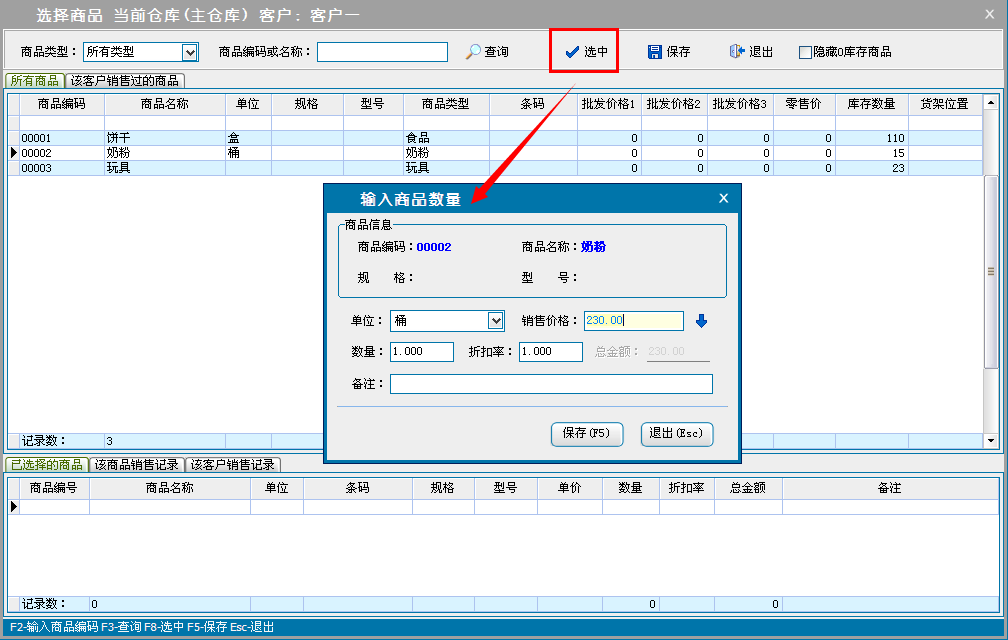1008x640 pixels.
Task: Click the 商品编码或名称 search field
Action: [382, 52]
